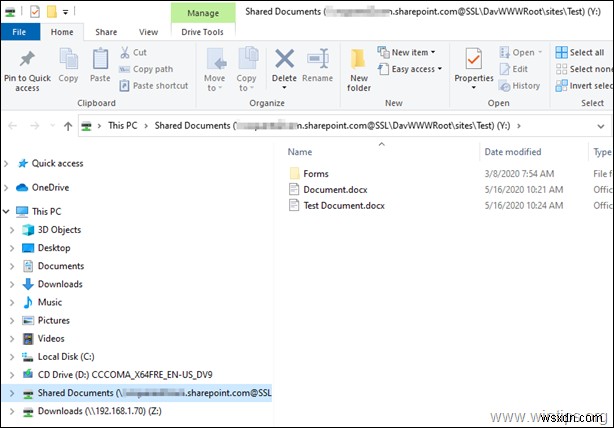Open the Drive Tools tab
The image size is (614, 428).
pos(202,32)
